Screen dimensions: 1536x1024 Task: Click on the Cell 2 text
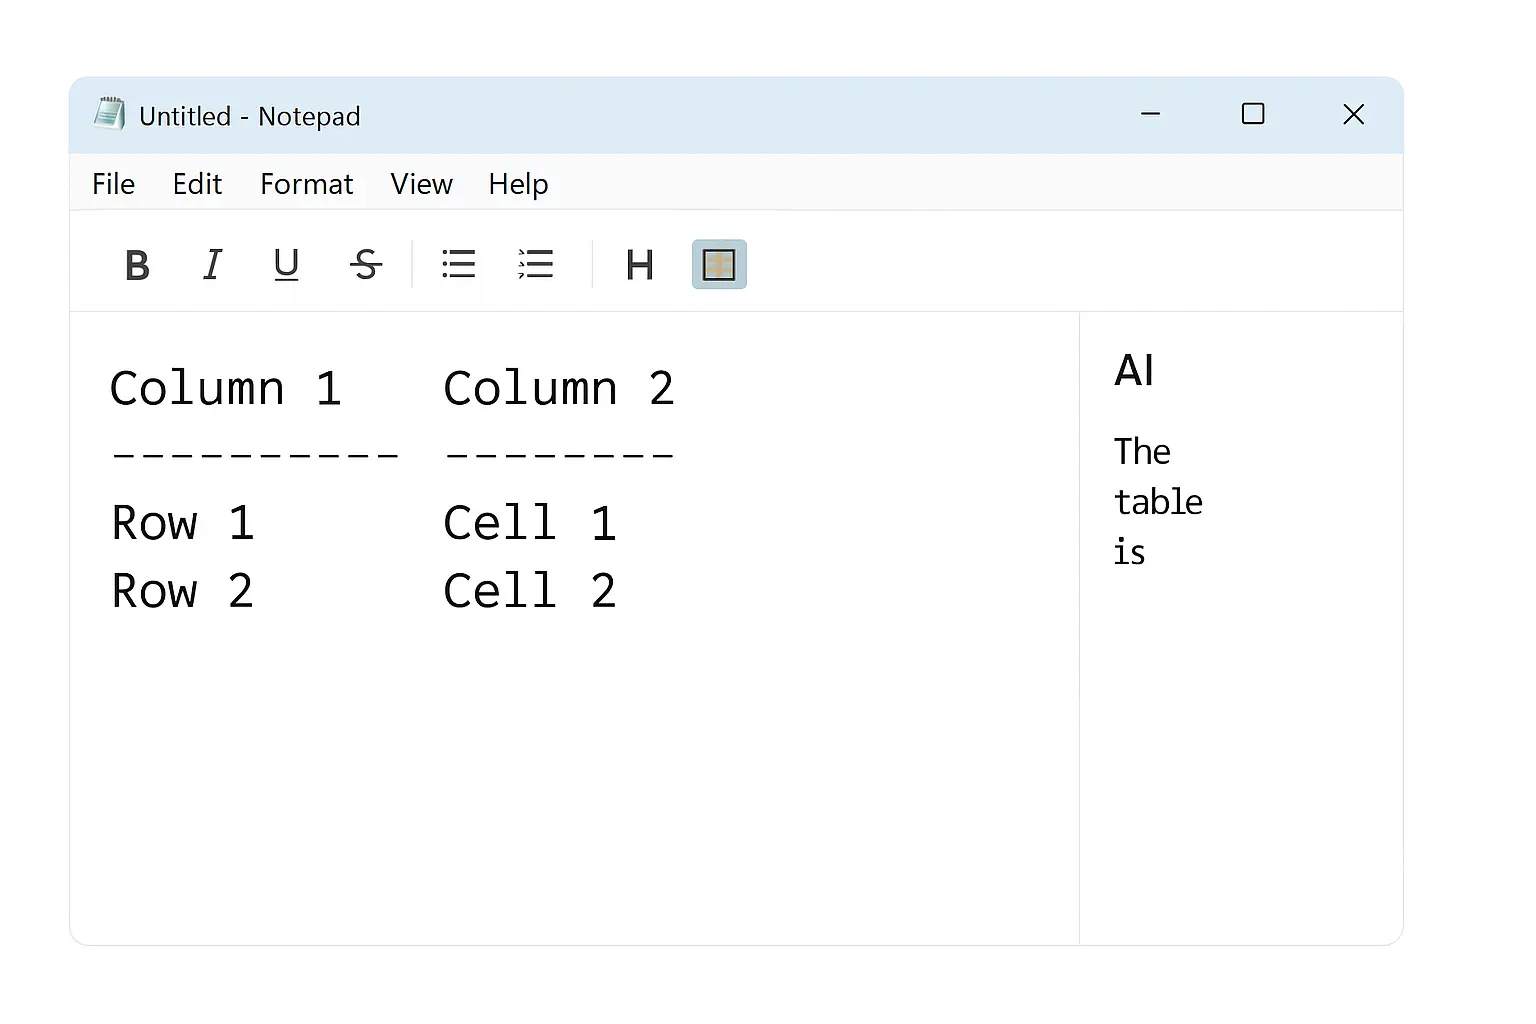coord(529,591)
